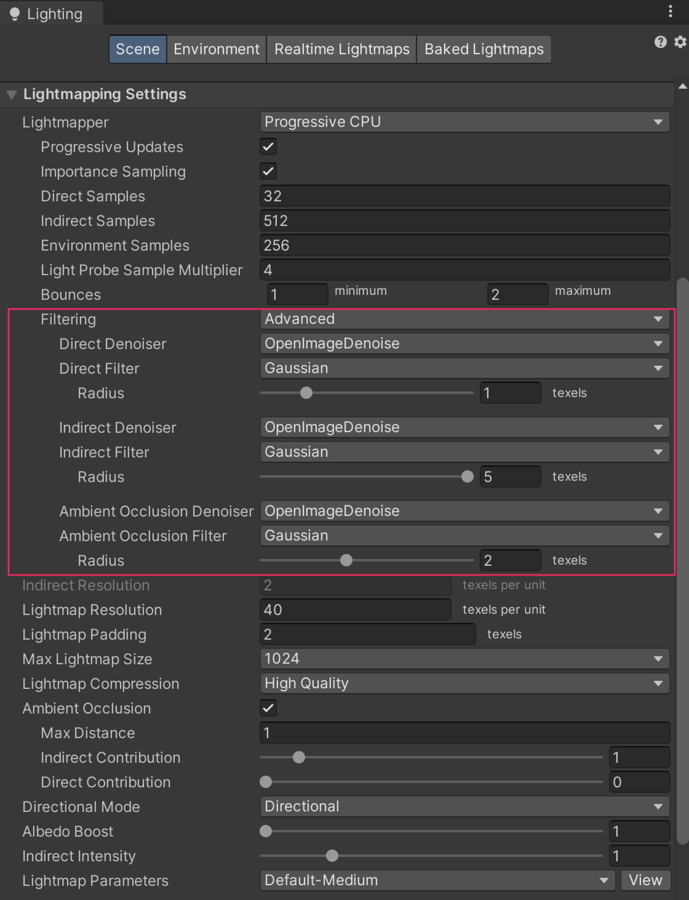
Task: Open the Lightmapper dropdown
Action: click(x=464, y=121)
